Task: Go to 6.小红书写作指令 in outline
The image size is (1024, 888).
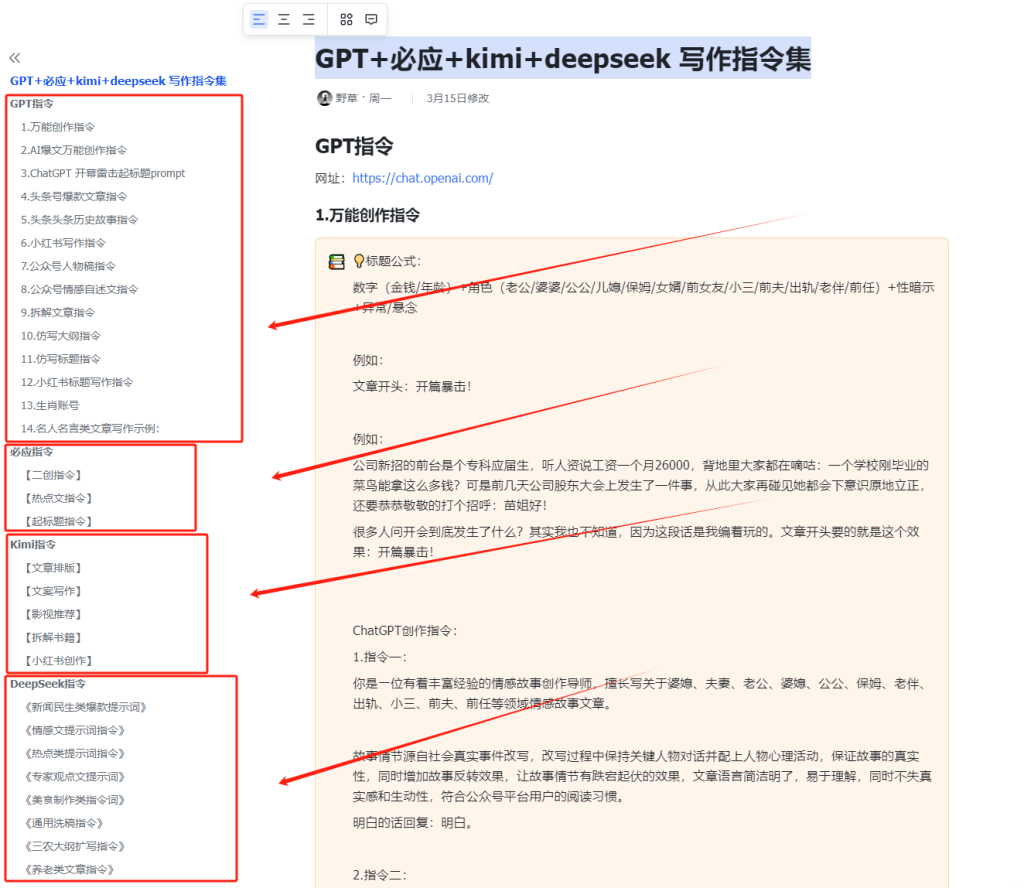Action: pyautogui.click(x=63, y=243)
